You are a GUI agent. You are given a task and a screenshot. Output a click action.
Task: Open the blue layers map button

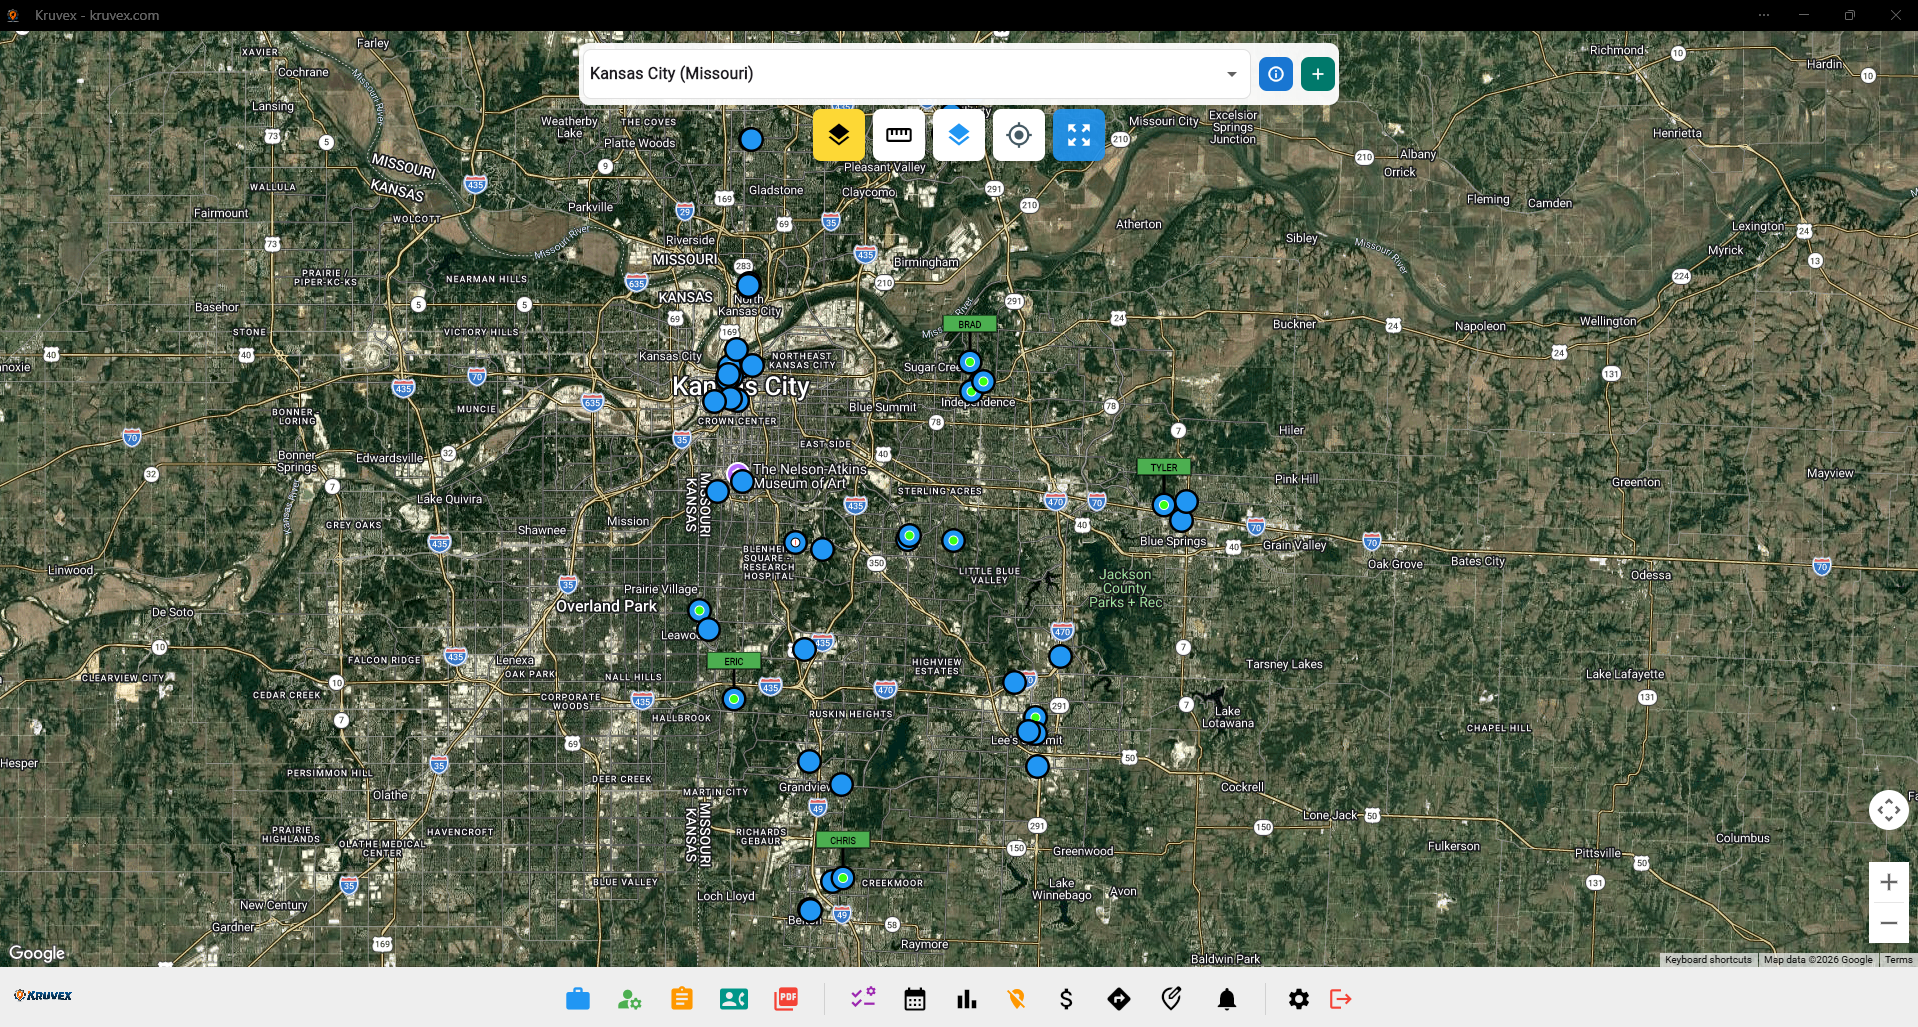(959, 135)
